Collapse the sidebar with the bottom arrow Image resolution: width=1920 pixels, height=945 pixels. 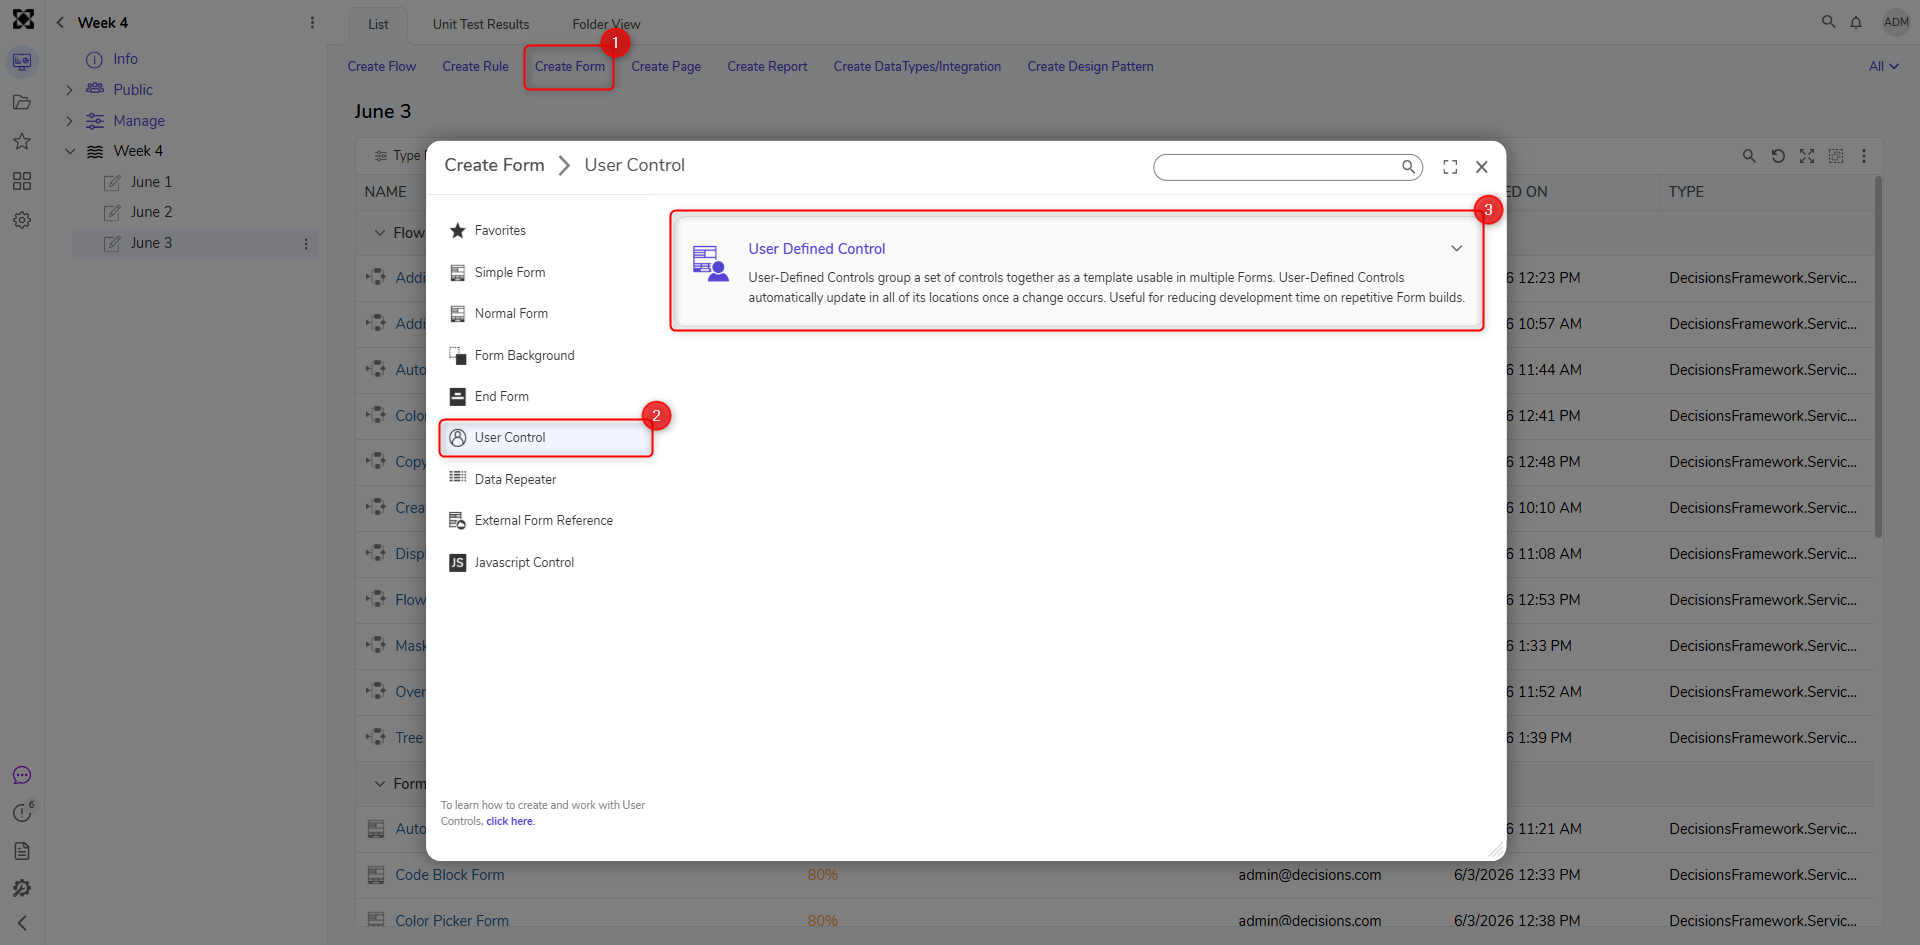coord(22,923)
